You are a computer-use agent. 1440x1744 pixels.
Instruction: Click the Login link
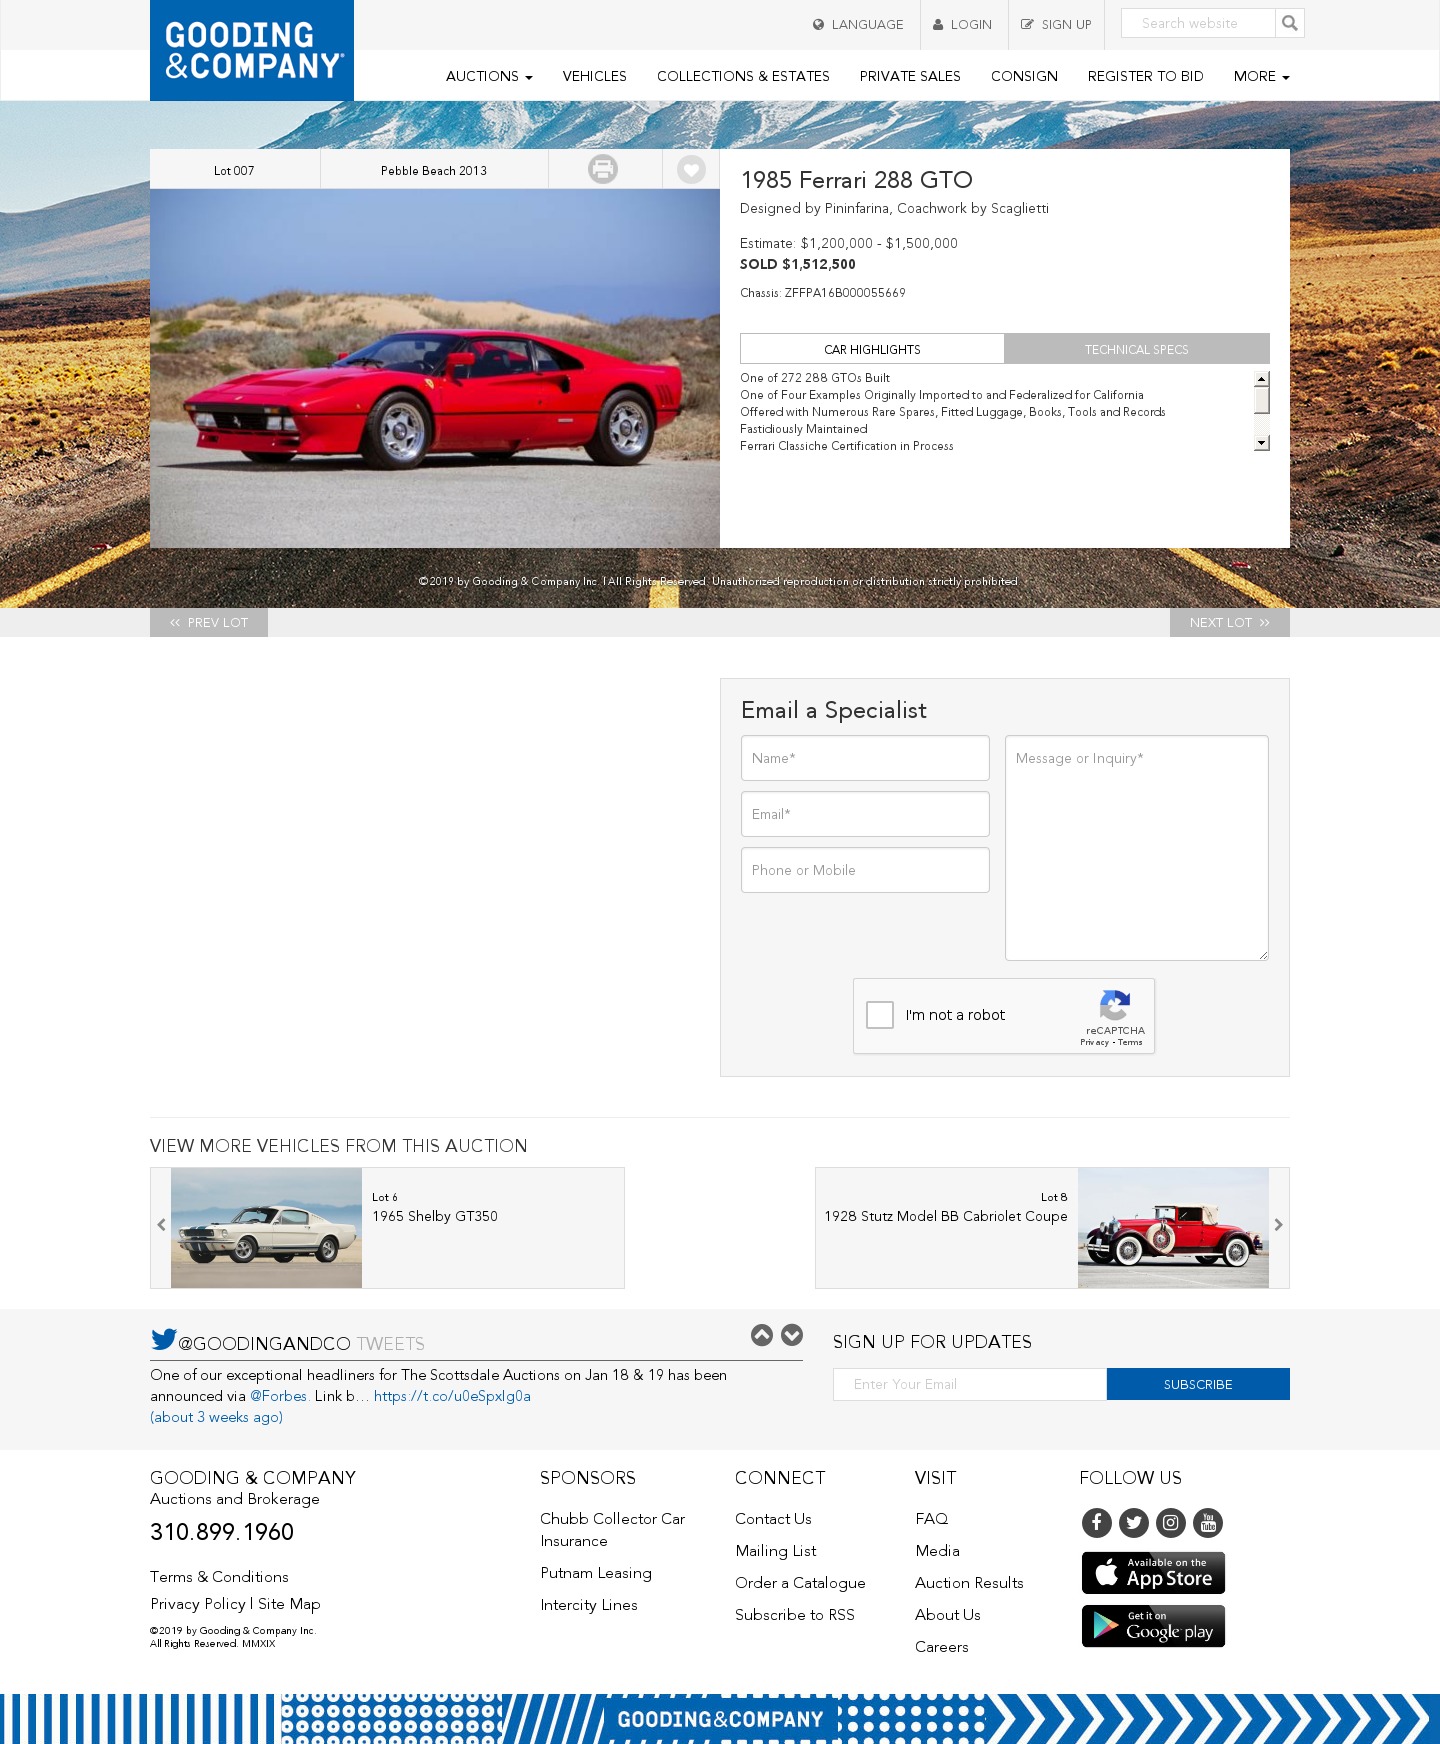(x=963, y=24)
